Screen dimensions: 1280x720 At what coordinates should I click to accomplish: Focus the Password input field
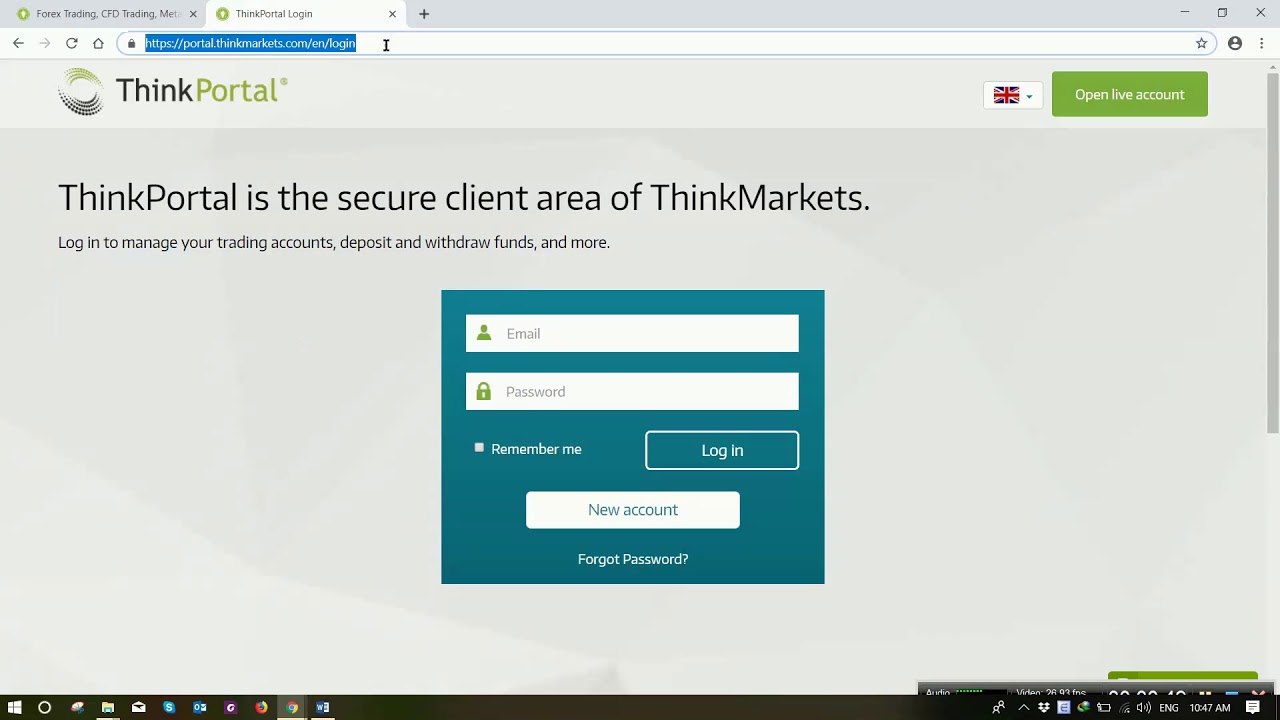click(632, 391)
